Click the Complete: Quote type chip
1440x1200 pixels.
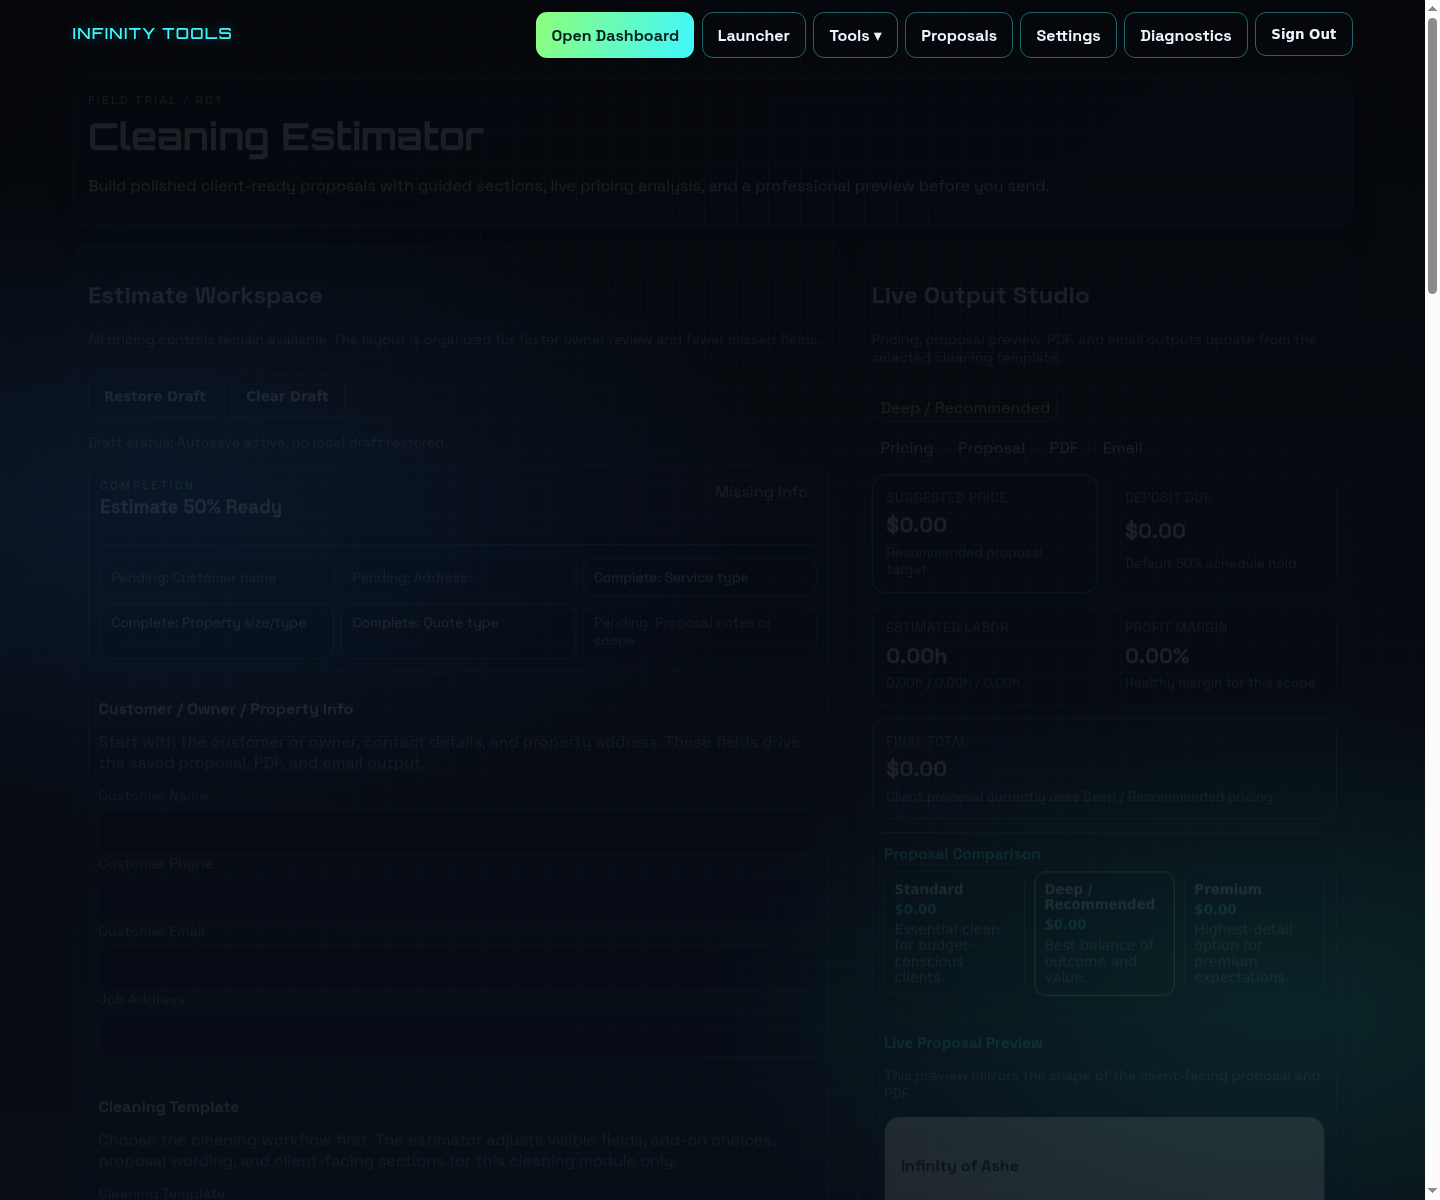tap(458, 631)
